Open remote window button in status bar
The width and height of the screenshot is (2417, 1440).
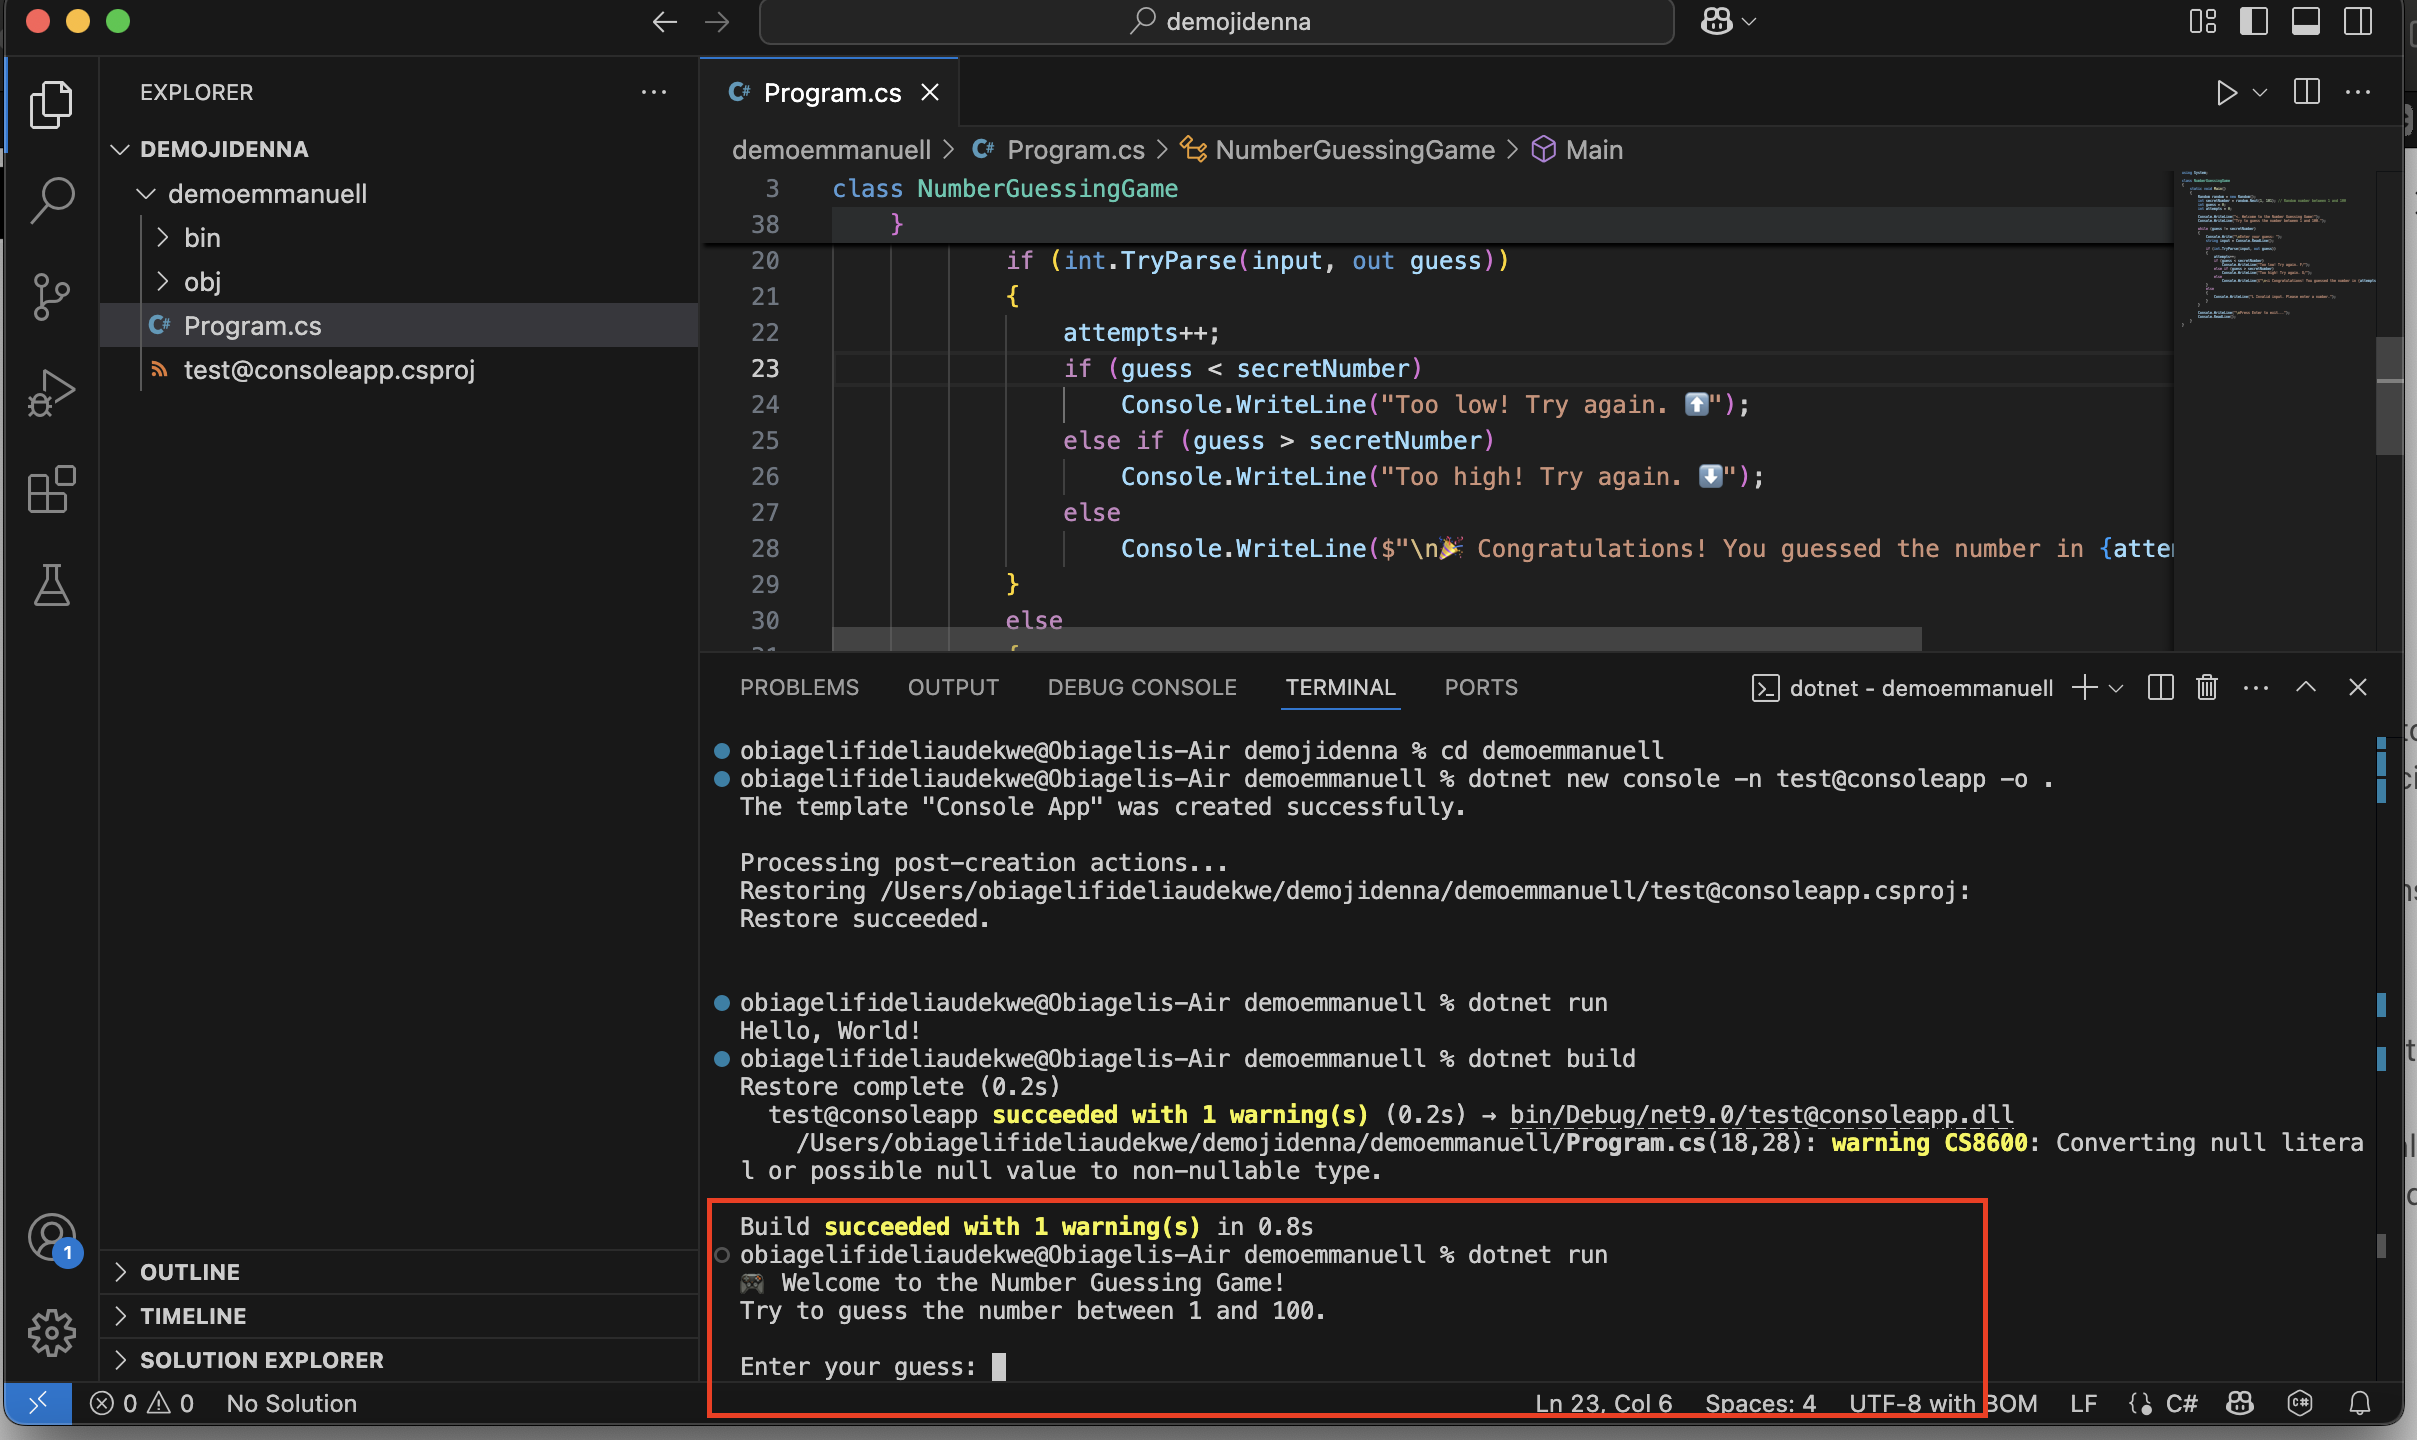[x=38, y=1404]
